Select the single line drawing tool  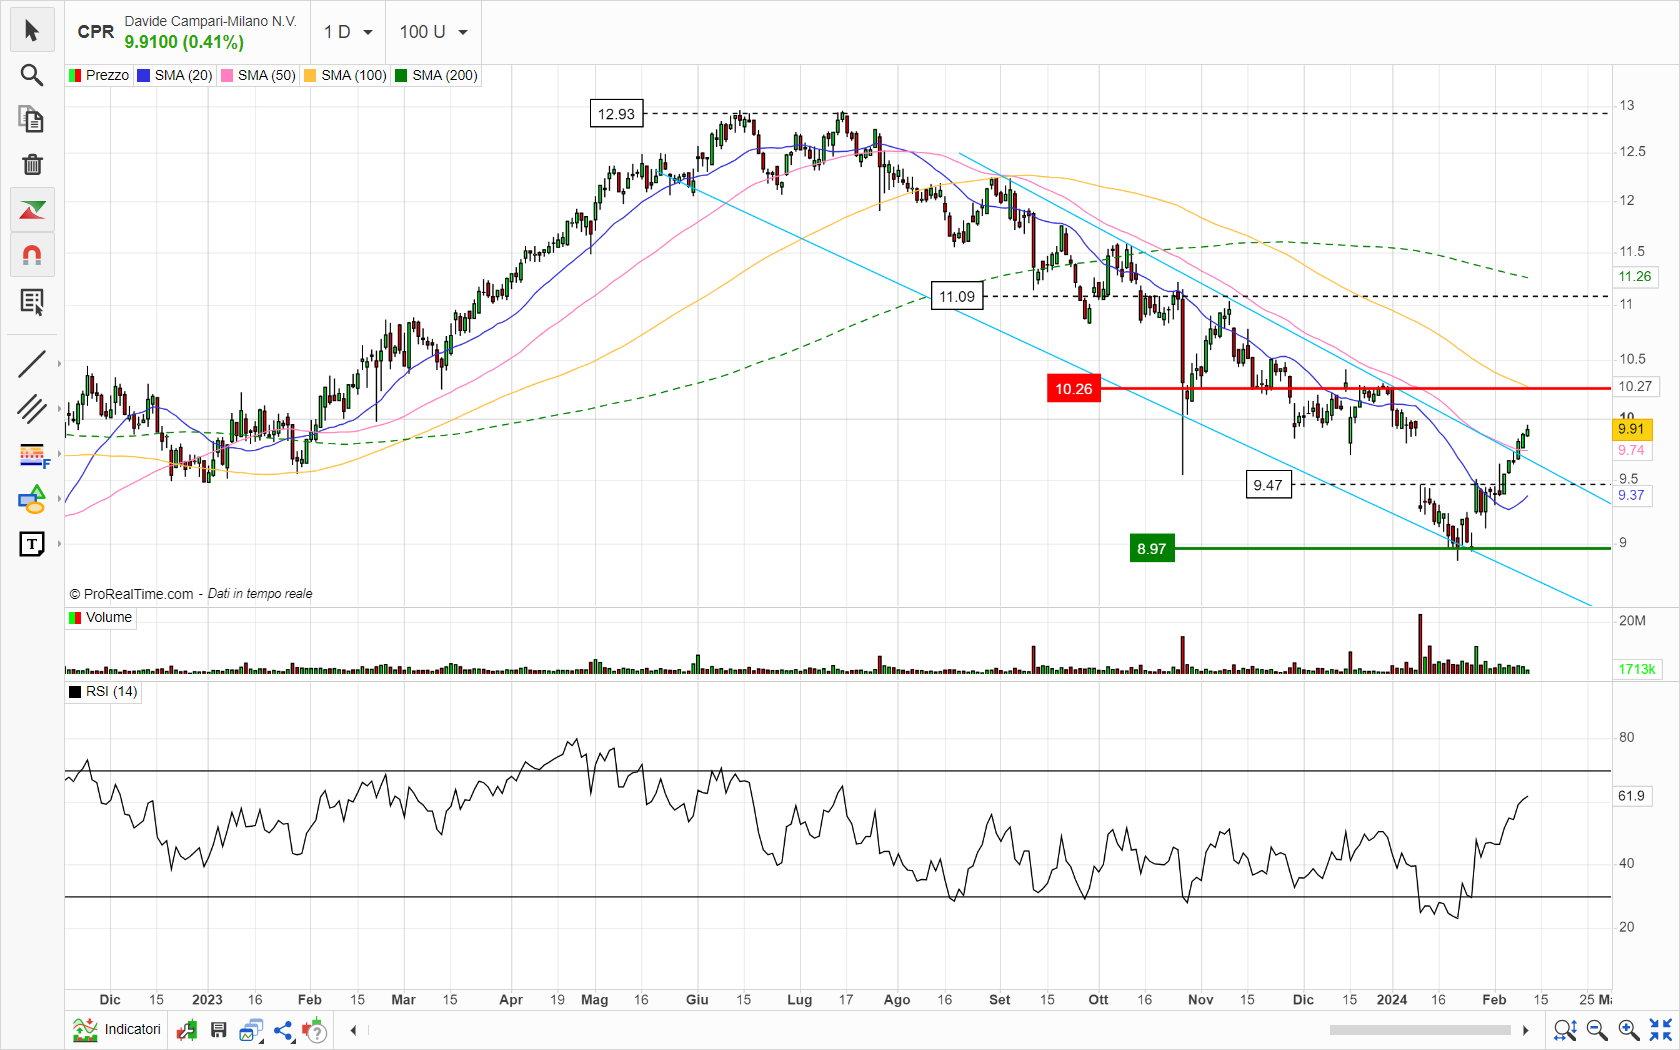click(32, 364)
